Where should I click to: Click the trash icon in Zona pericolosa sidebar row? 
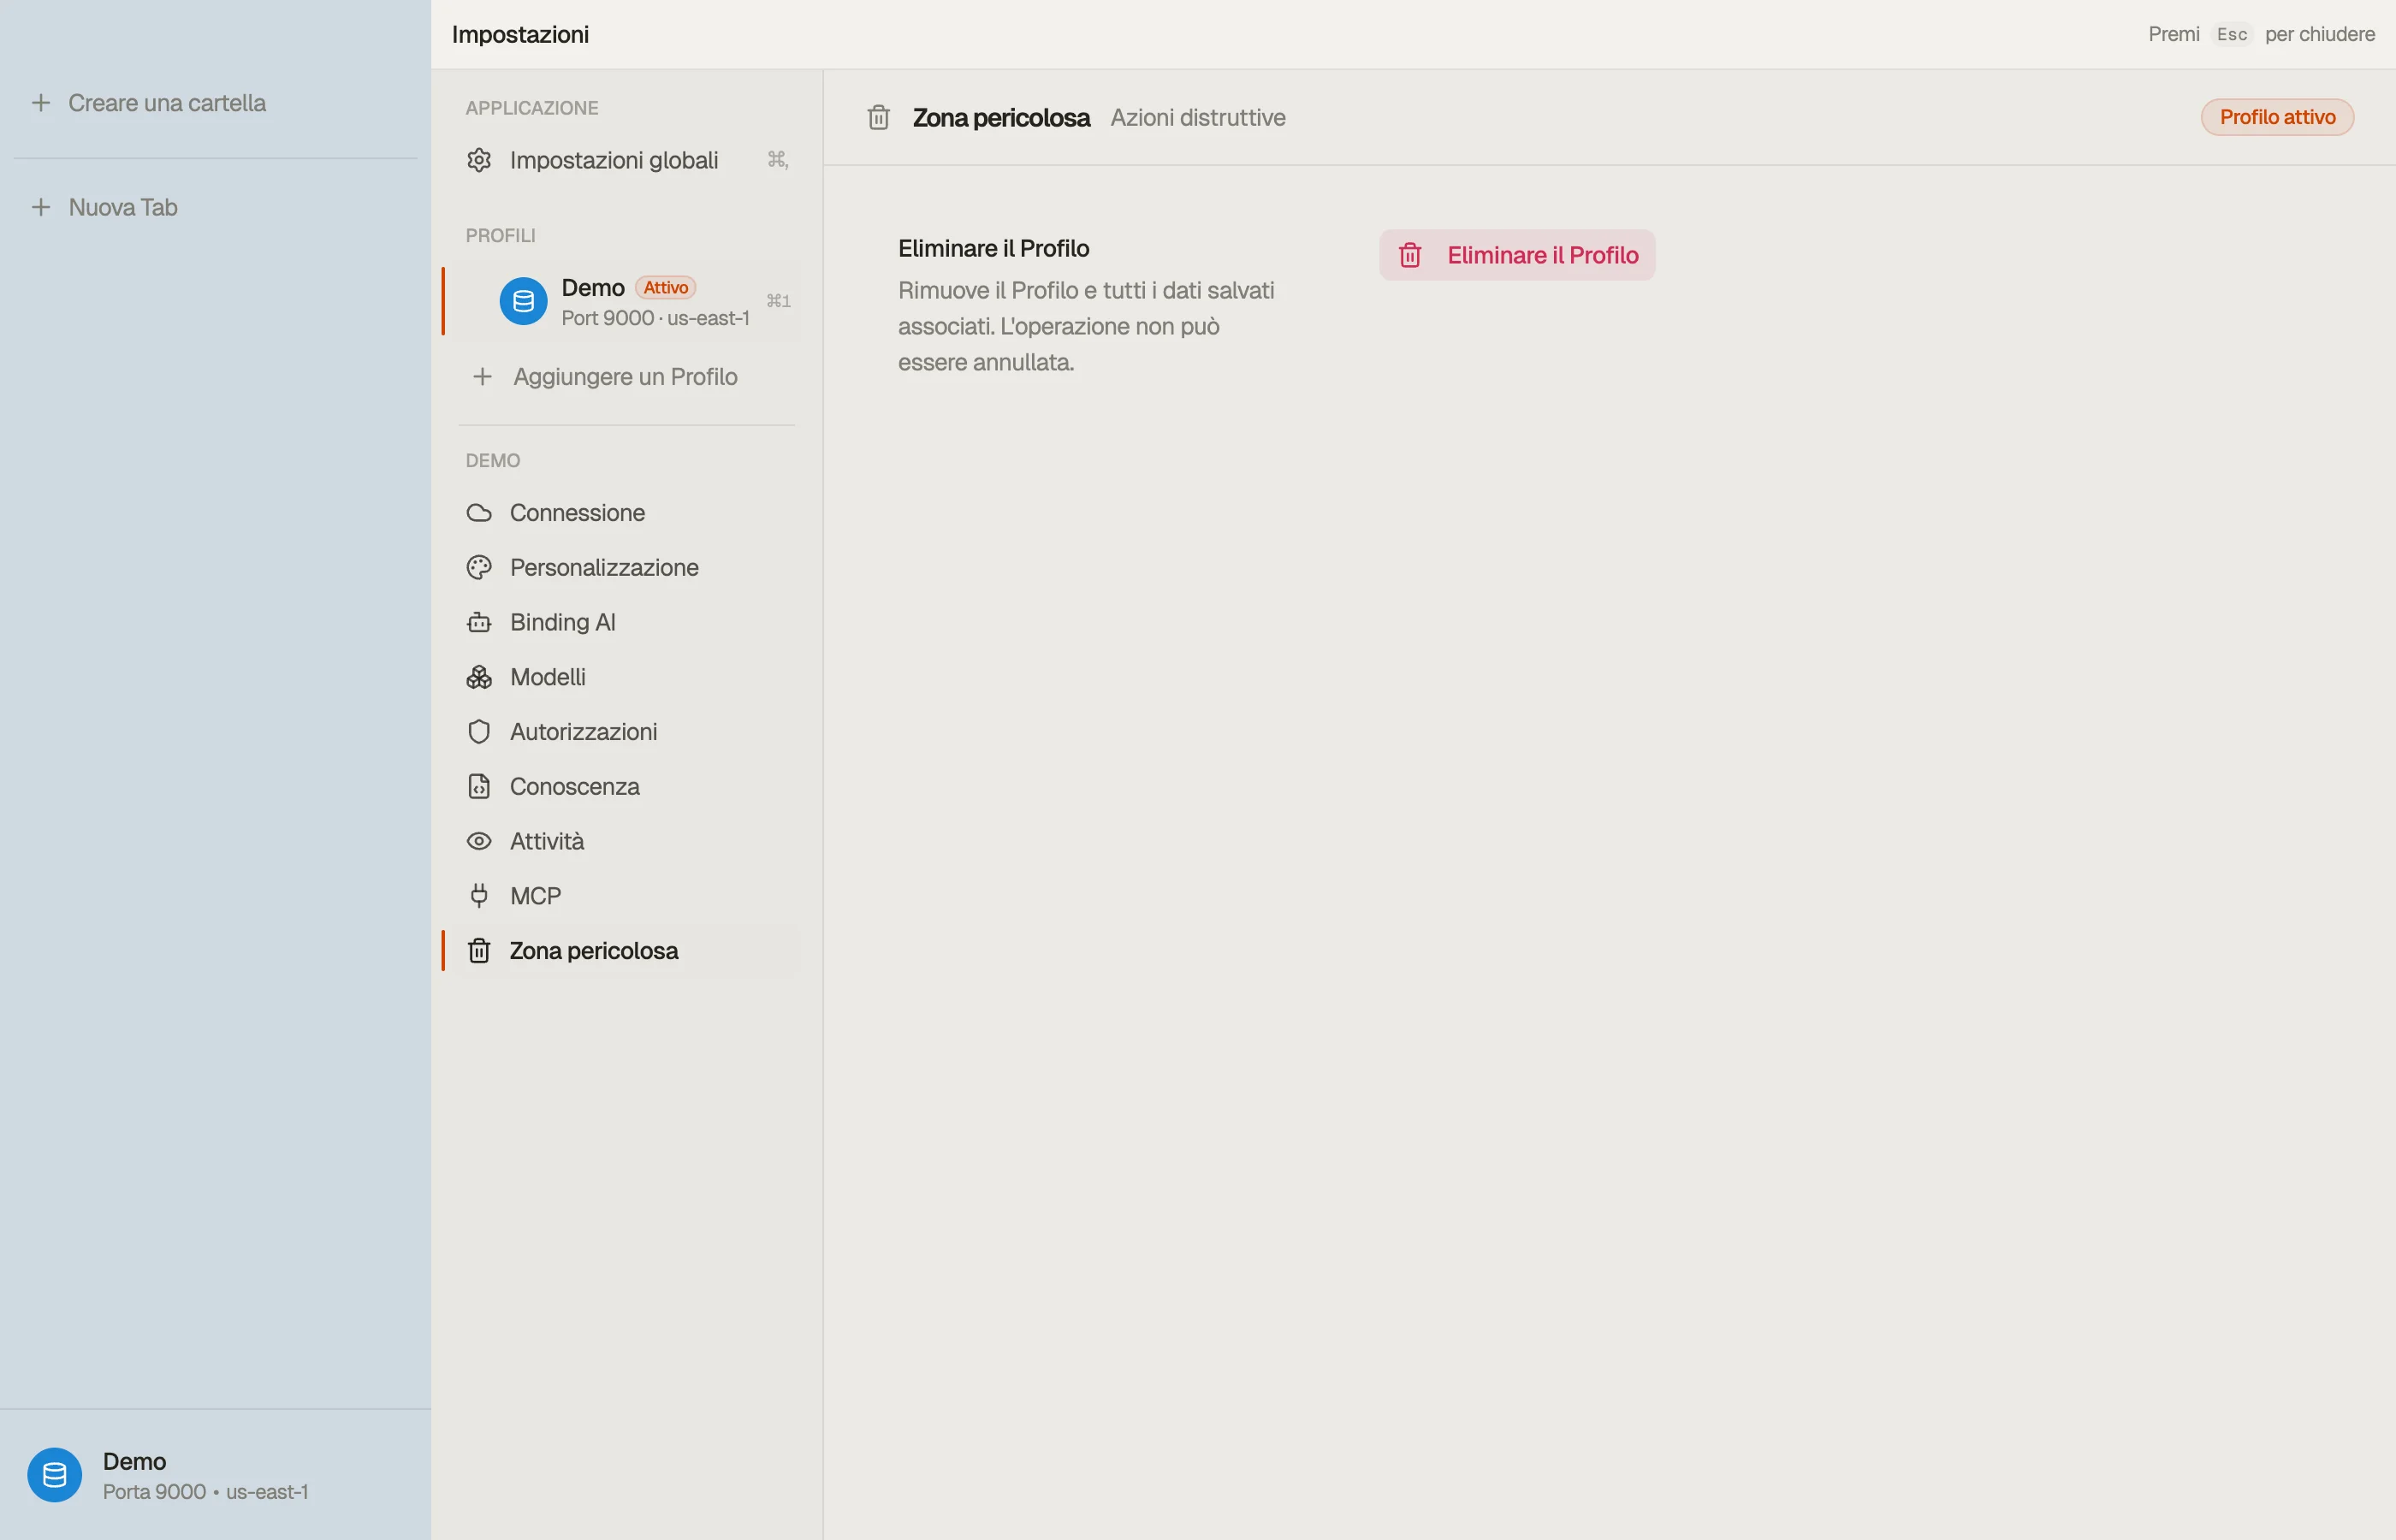pyautogui.click(x=479, y=951)
